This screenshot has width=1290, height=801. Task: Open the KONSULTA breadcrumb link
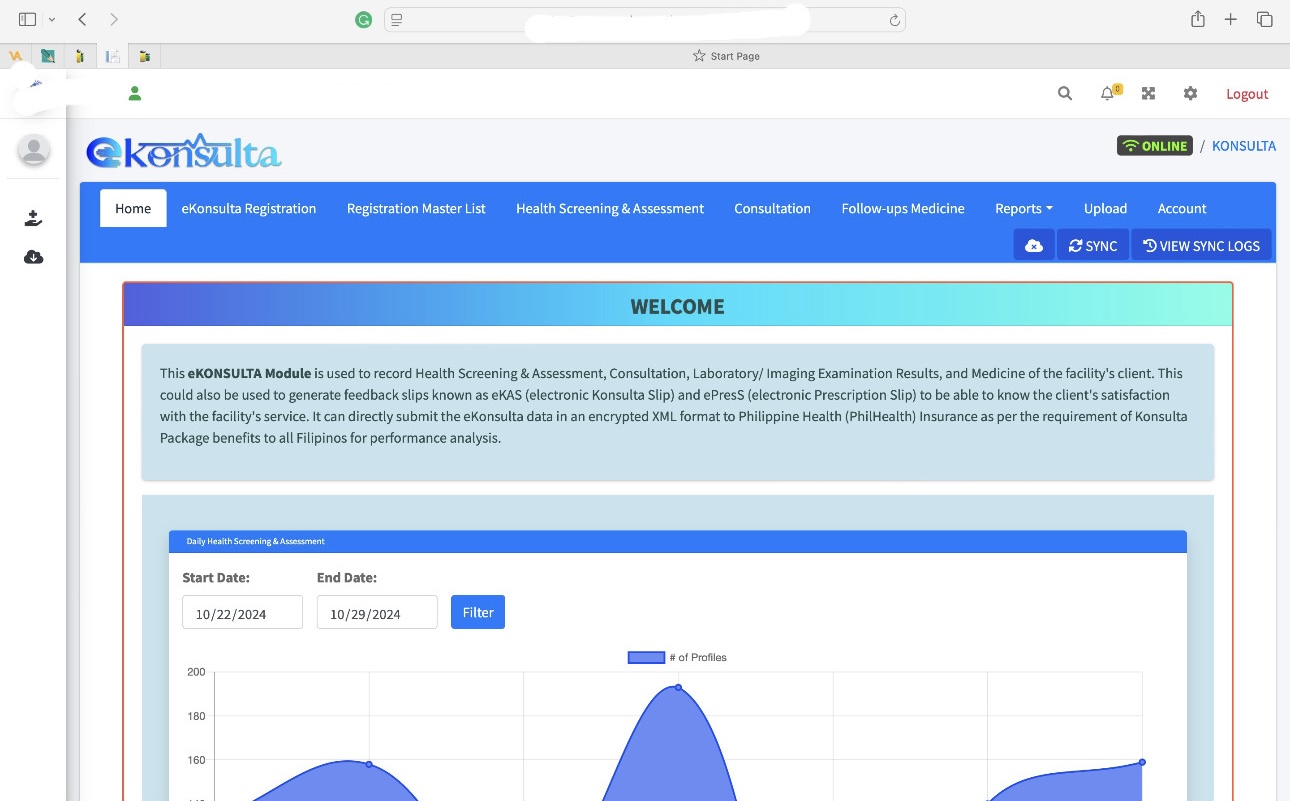(x=1244, y=146)
